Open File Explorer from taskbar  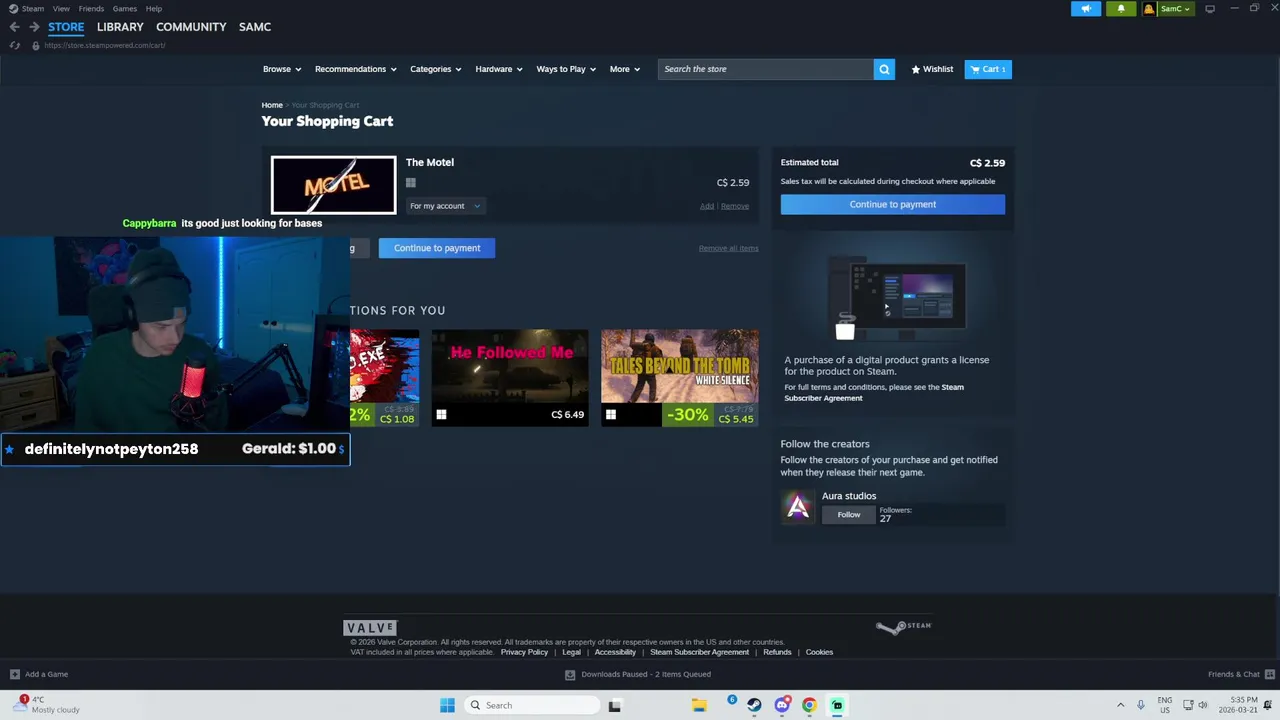pyautogui.click(x=699, y=705)
